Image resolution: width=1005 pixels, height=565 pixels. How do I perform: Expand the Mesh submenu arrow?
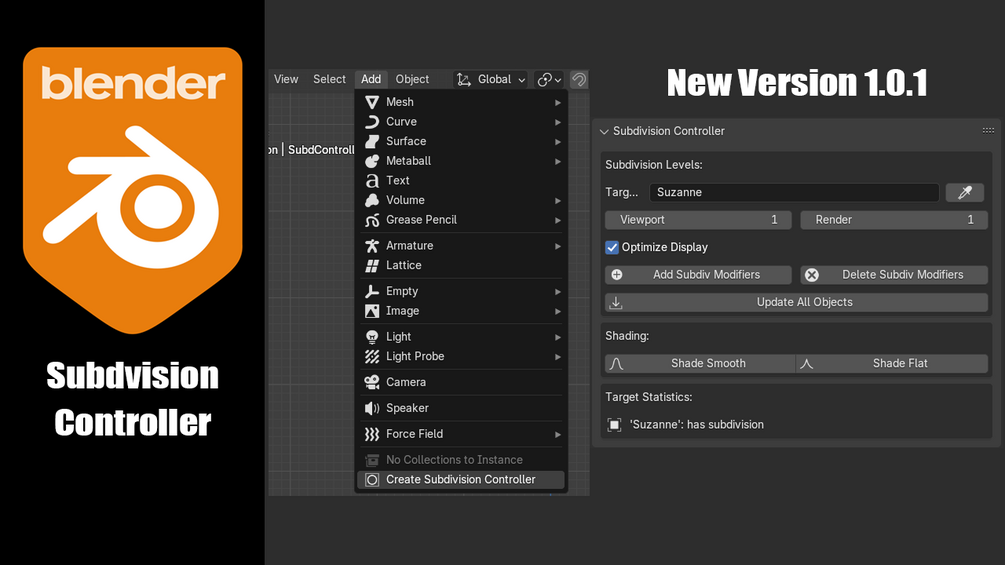(x=558, y=102)
